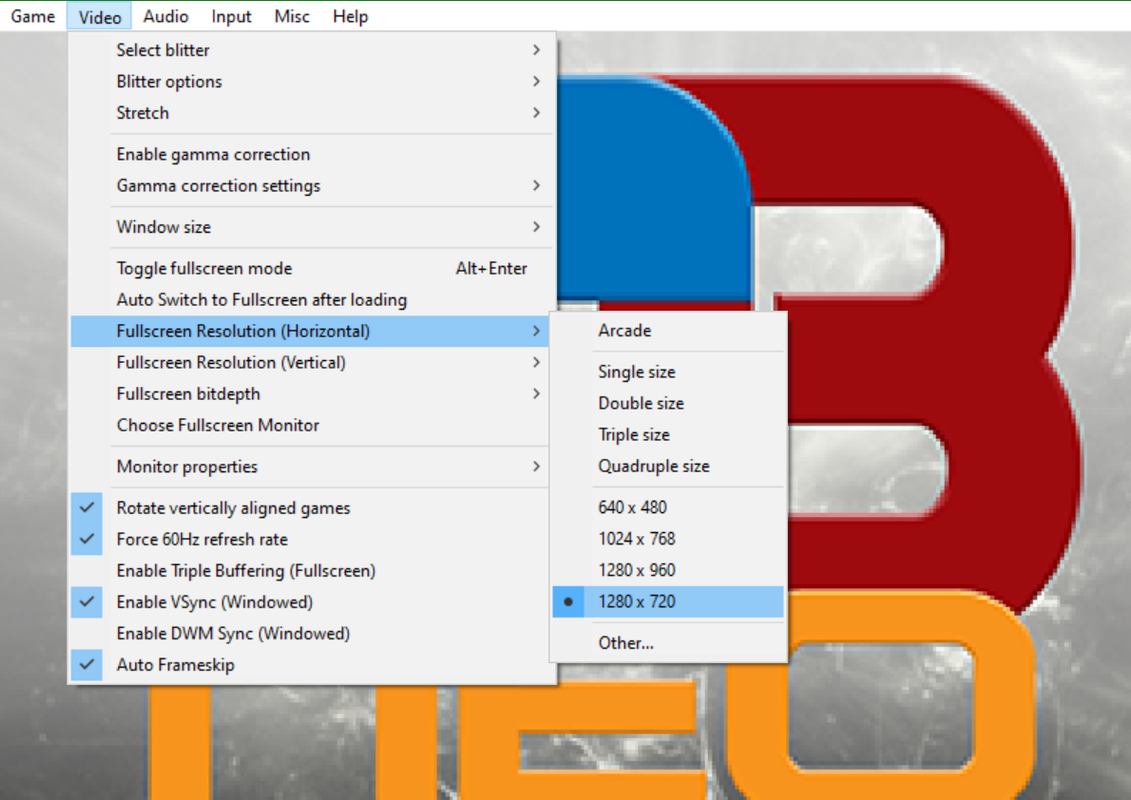Click Choose Fullscreen Monitor
Image resolution: width=1131 pixels, height=800 pixels.
[312, 425]
